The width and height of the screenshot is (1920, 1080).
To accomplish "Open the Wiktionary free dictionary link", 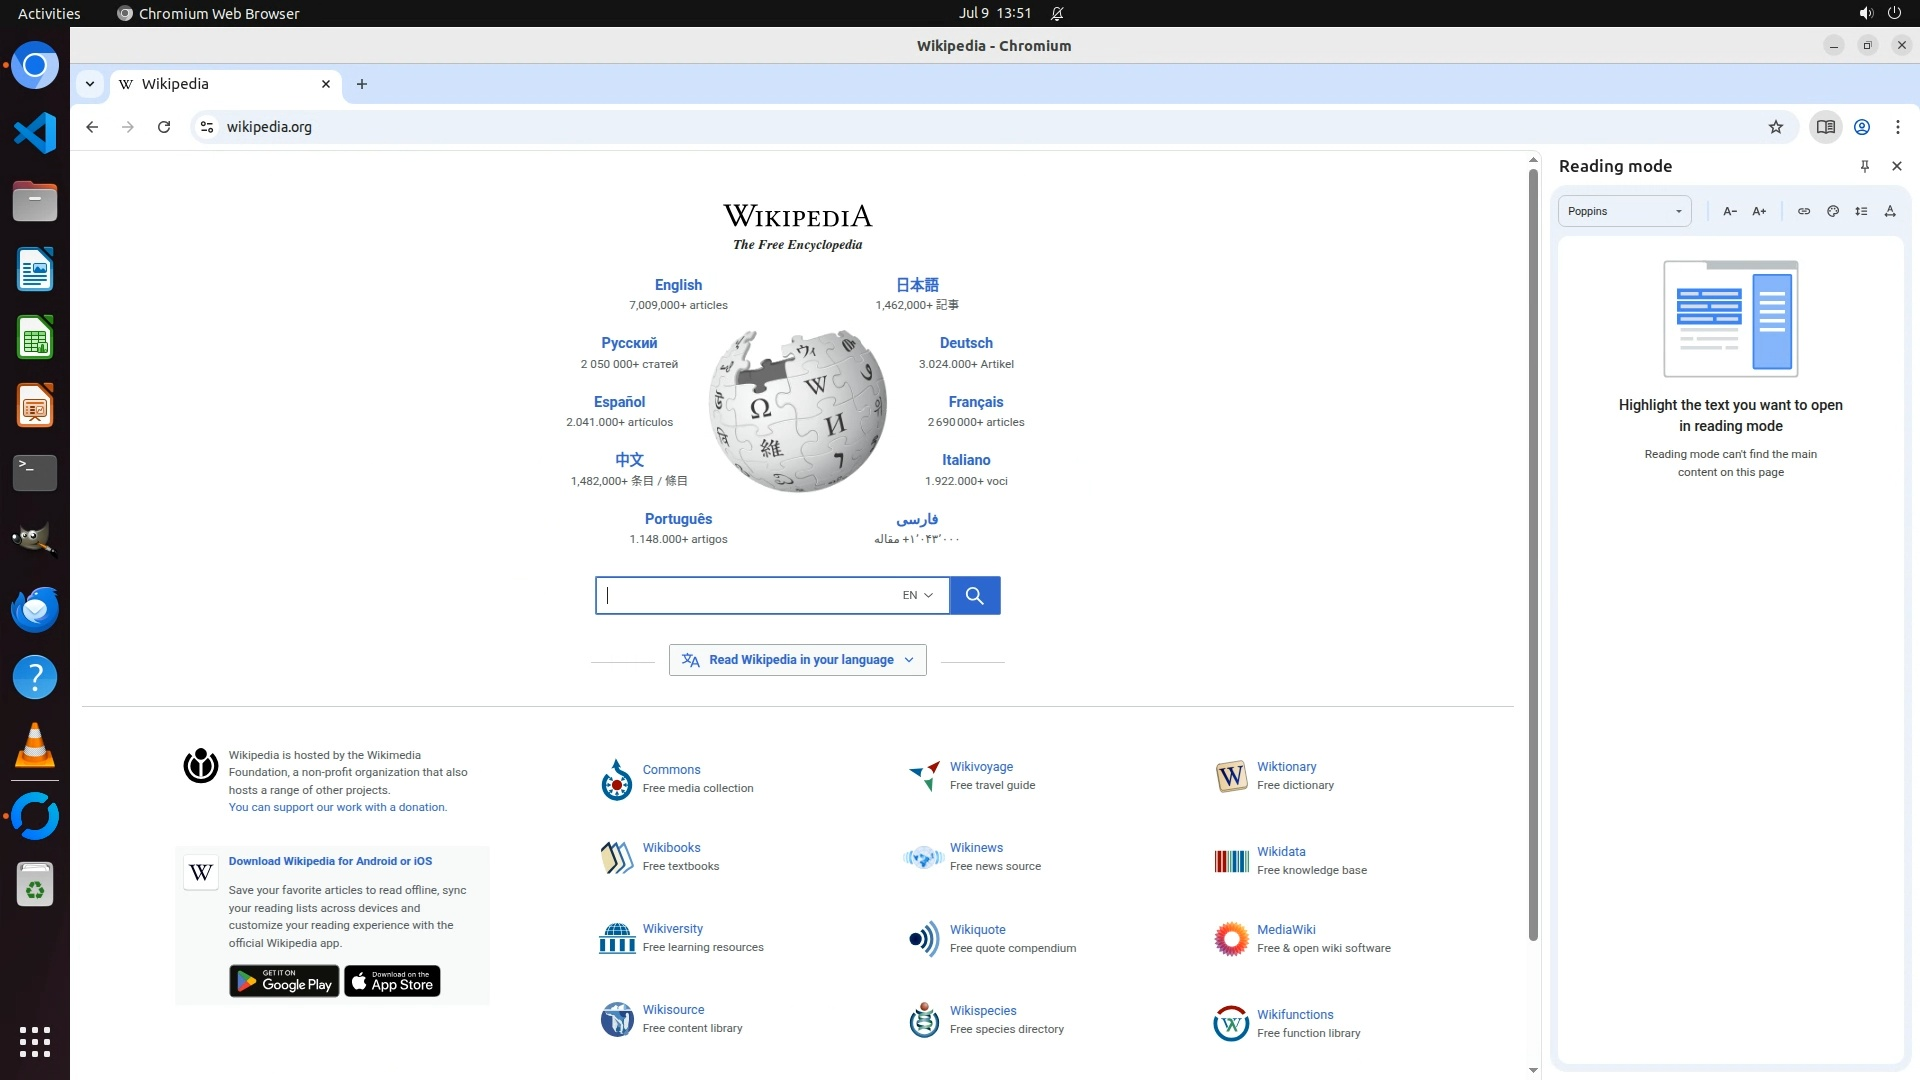I will (1286, 767).
